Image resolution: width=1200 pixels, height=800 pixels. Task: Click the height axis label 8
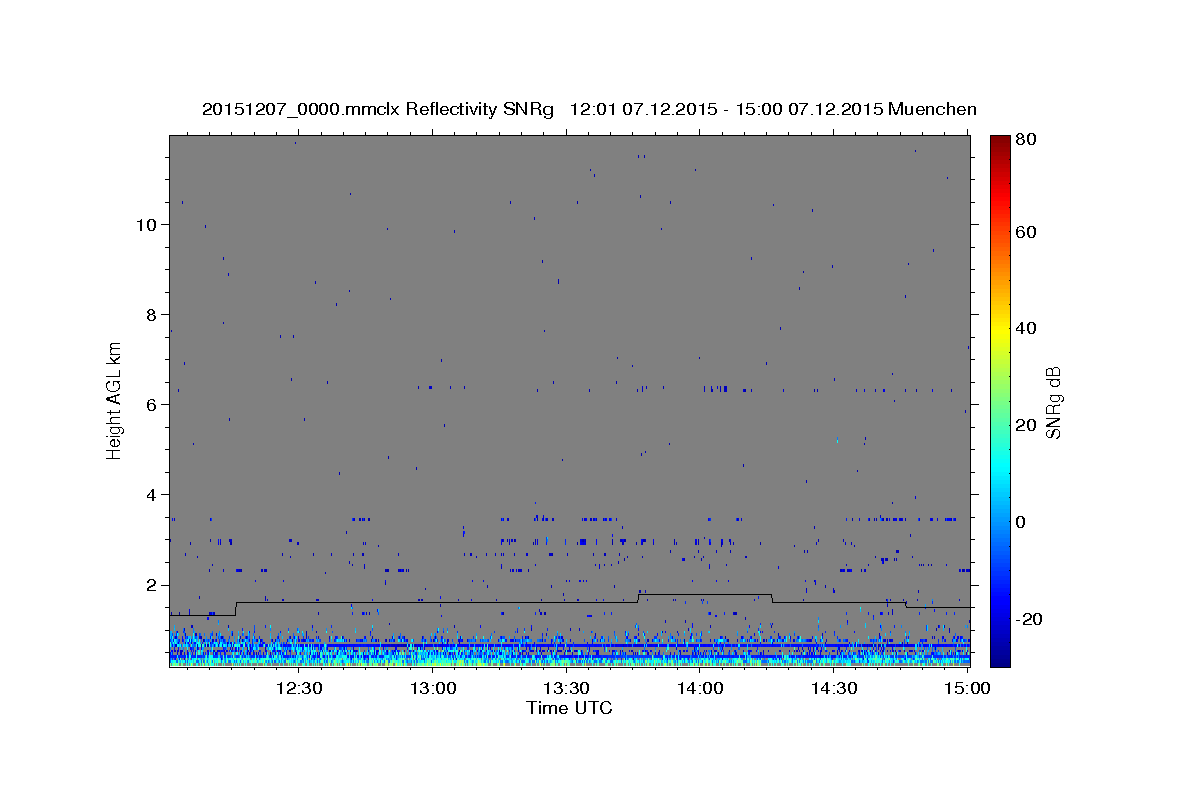point(151,315)
